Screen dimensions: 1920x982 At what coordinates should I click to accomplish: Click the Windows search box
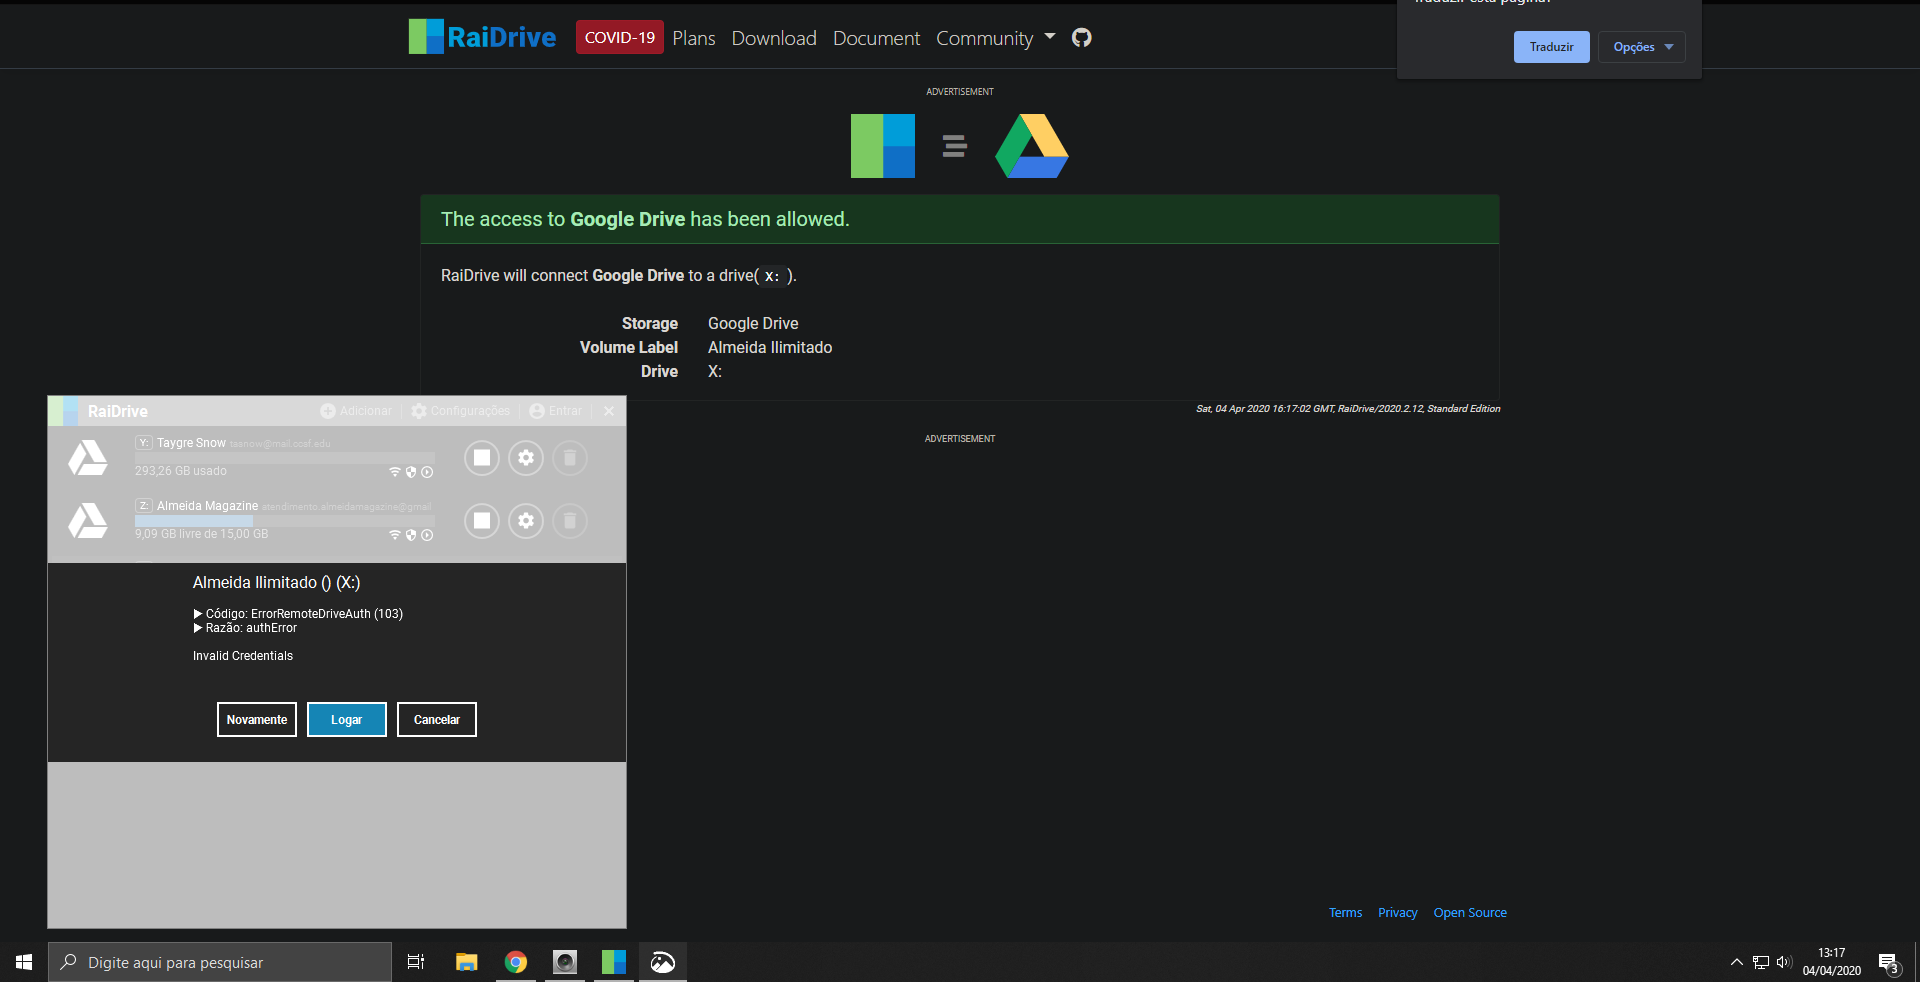coord(220,962)
